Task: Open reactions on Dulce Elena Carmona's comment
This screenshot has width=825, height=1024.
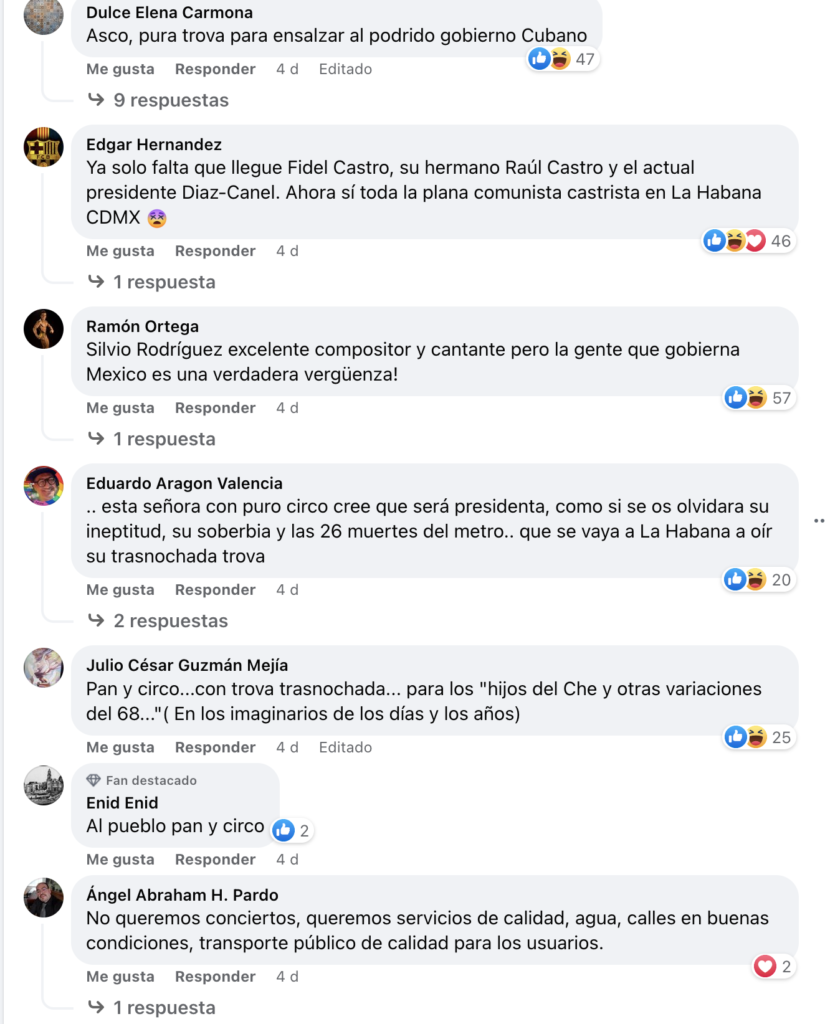Action: [563, 59]
